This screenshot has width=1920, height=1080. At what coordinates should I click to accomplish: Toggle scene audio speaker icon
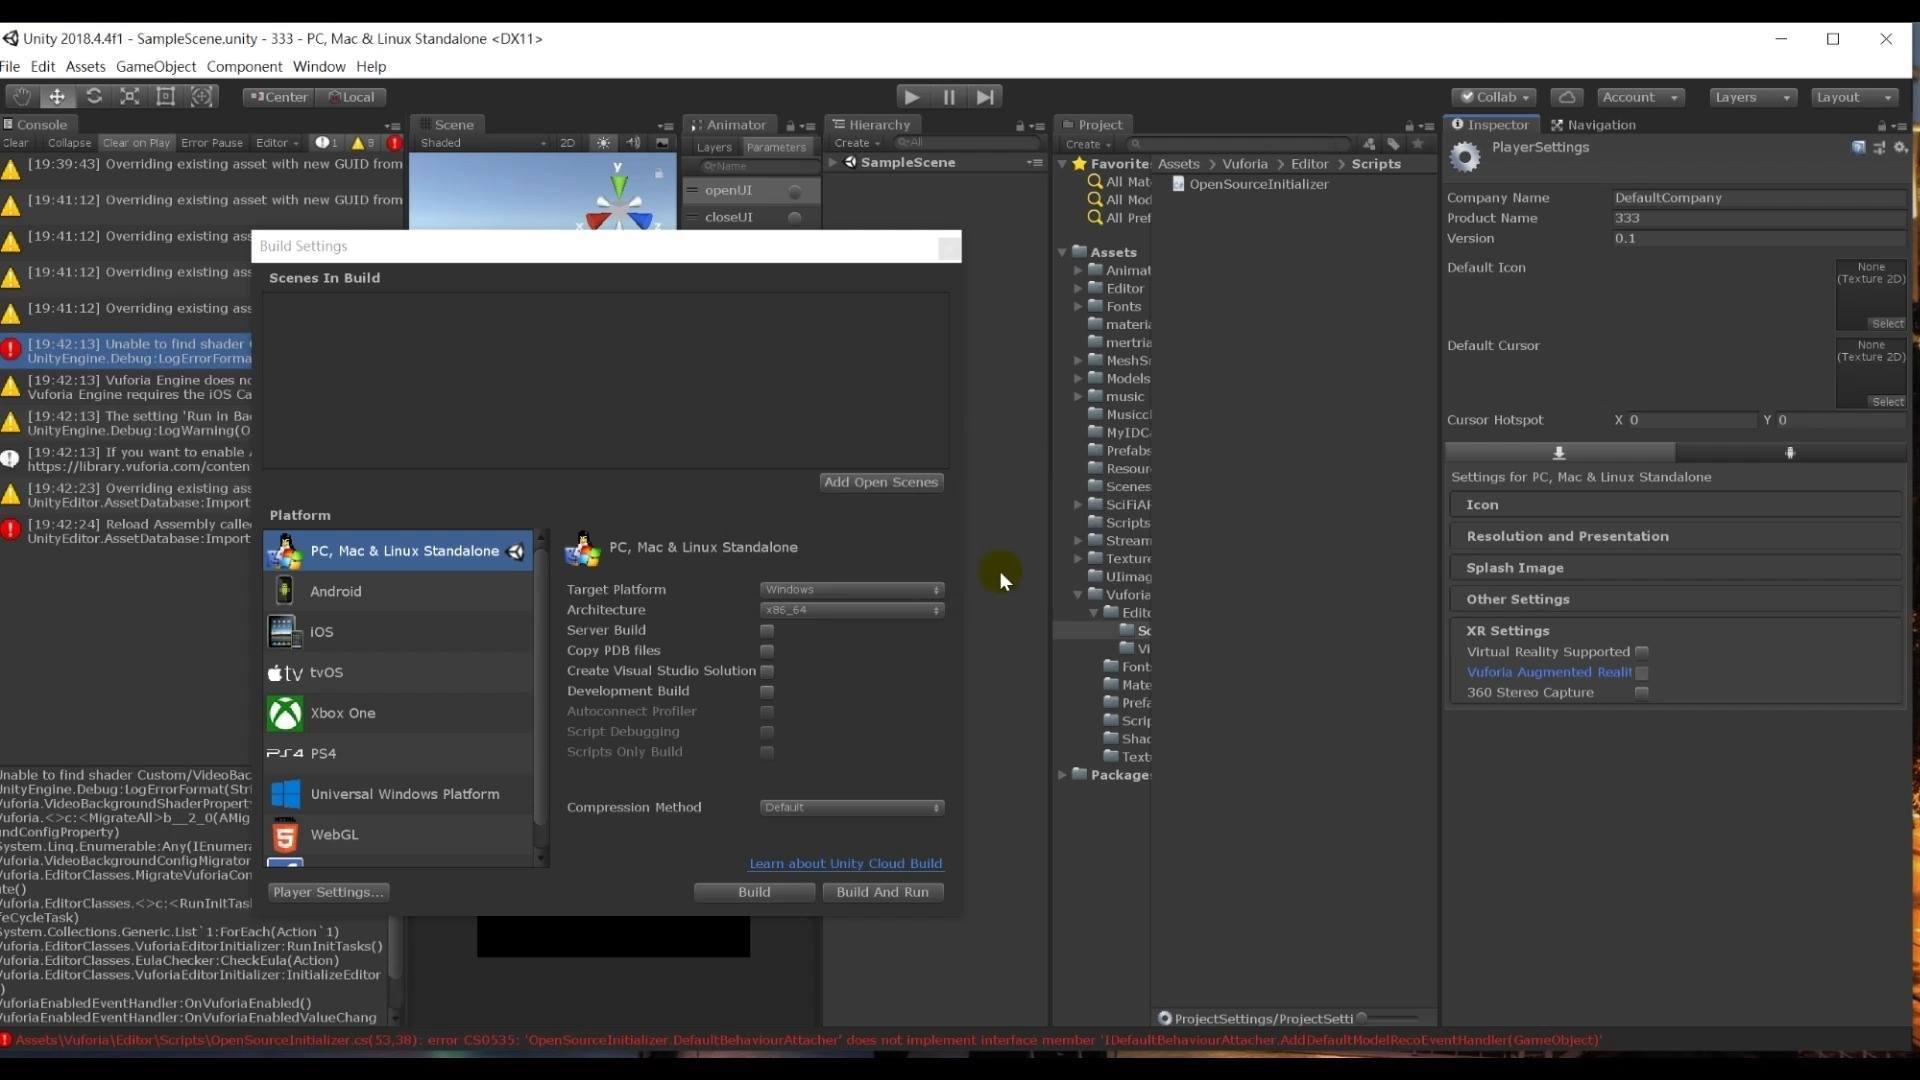[633, 143]
